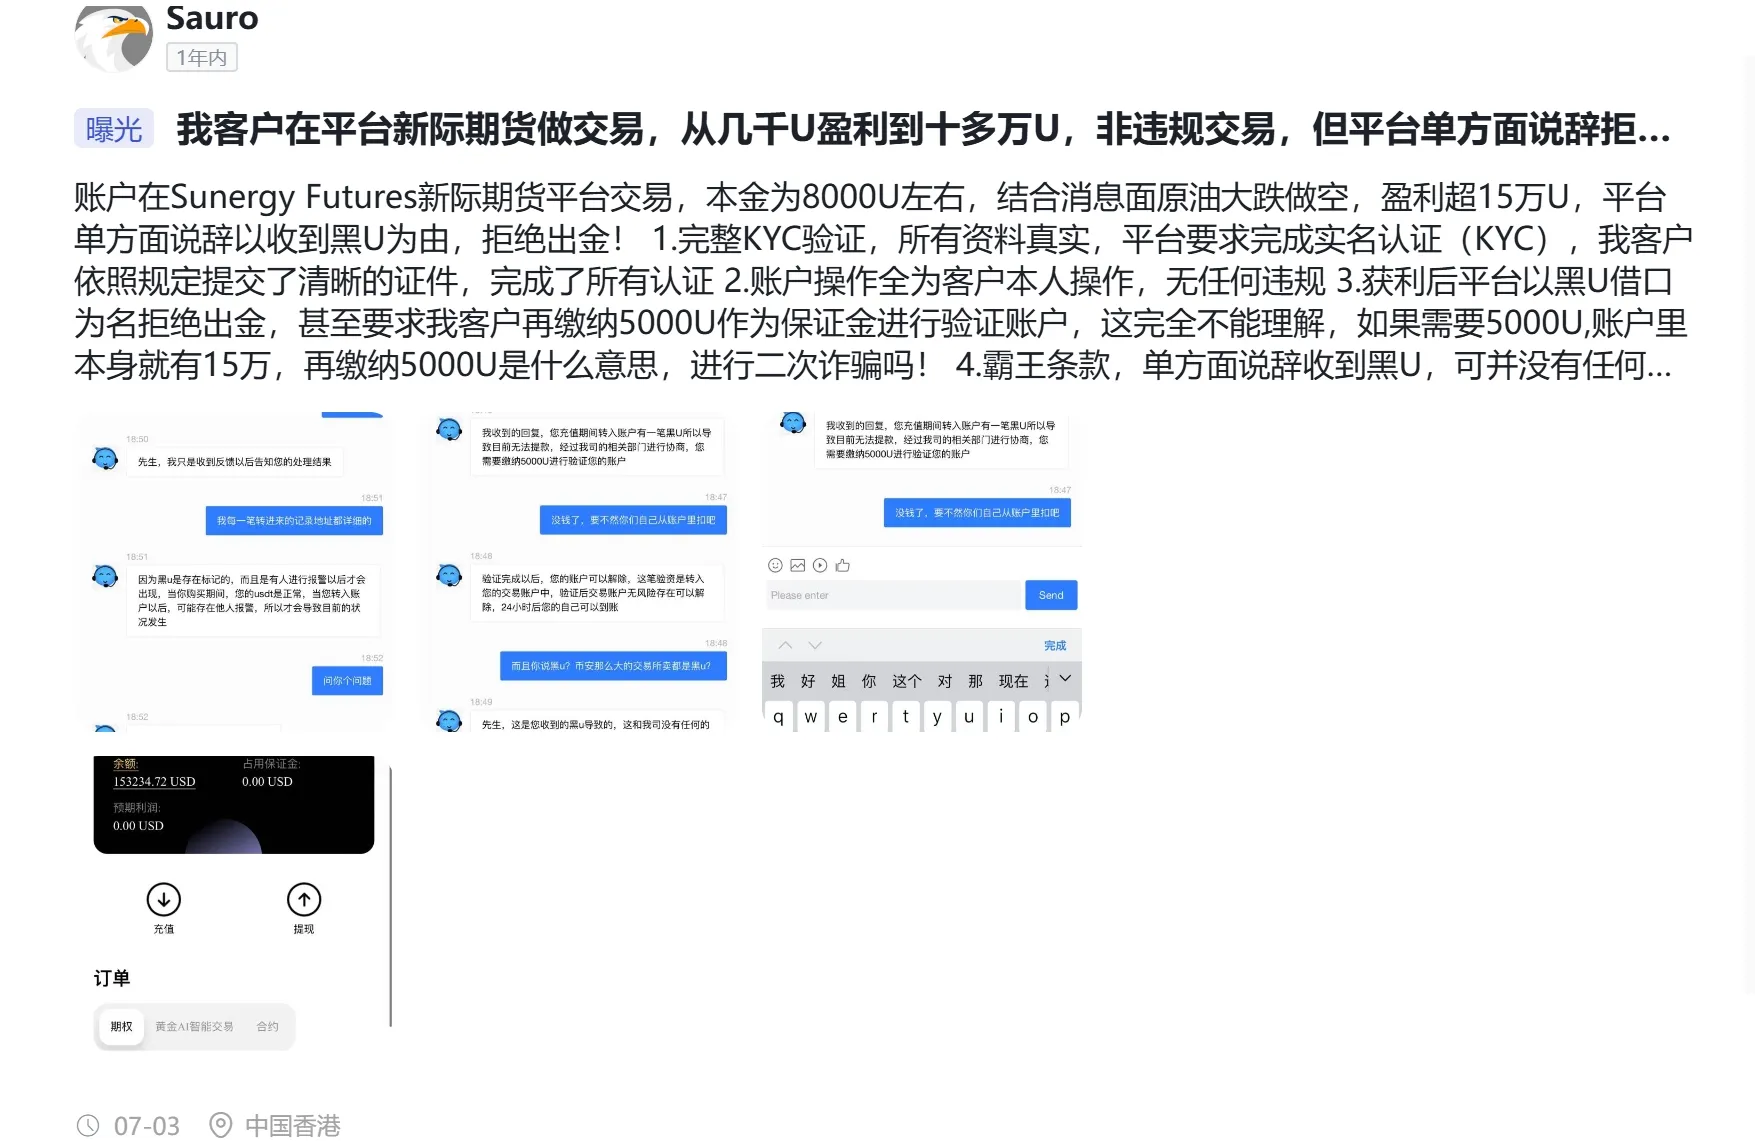Click the blue bubble "我每一笔转进来的记录地址都详细的"
Image resolution: width=1755 pixels, height=1141 pixels.
pos(294,521)
